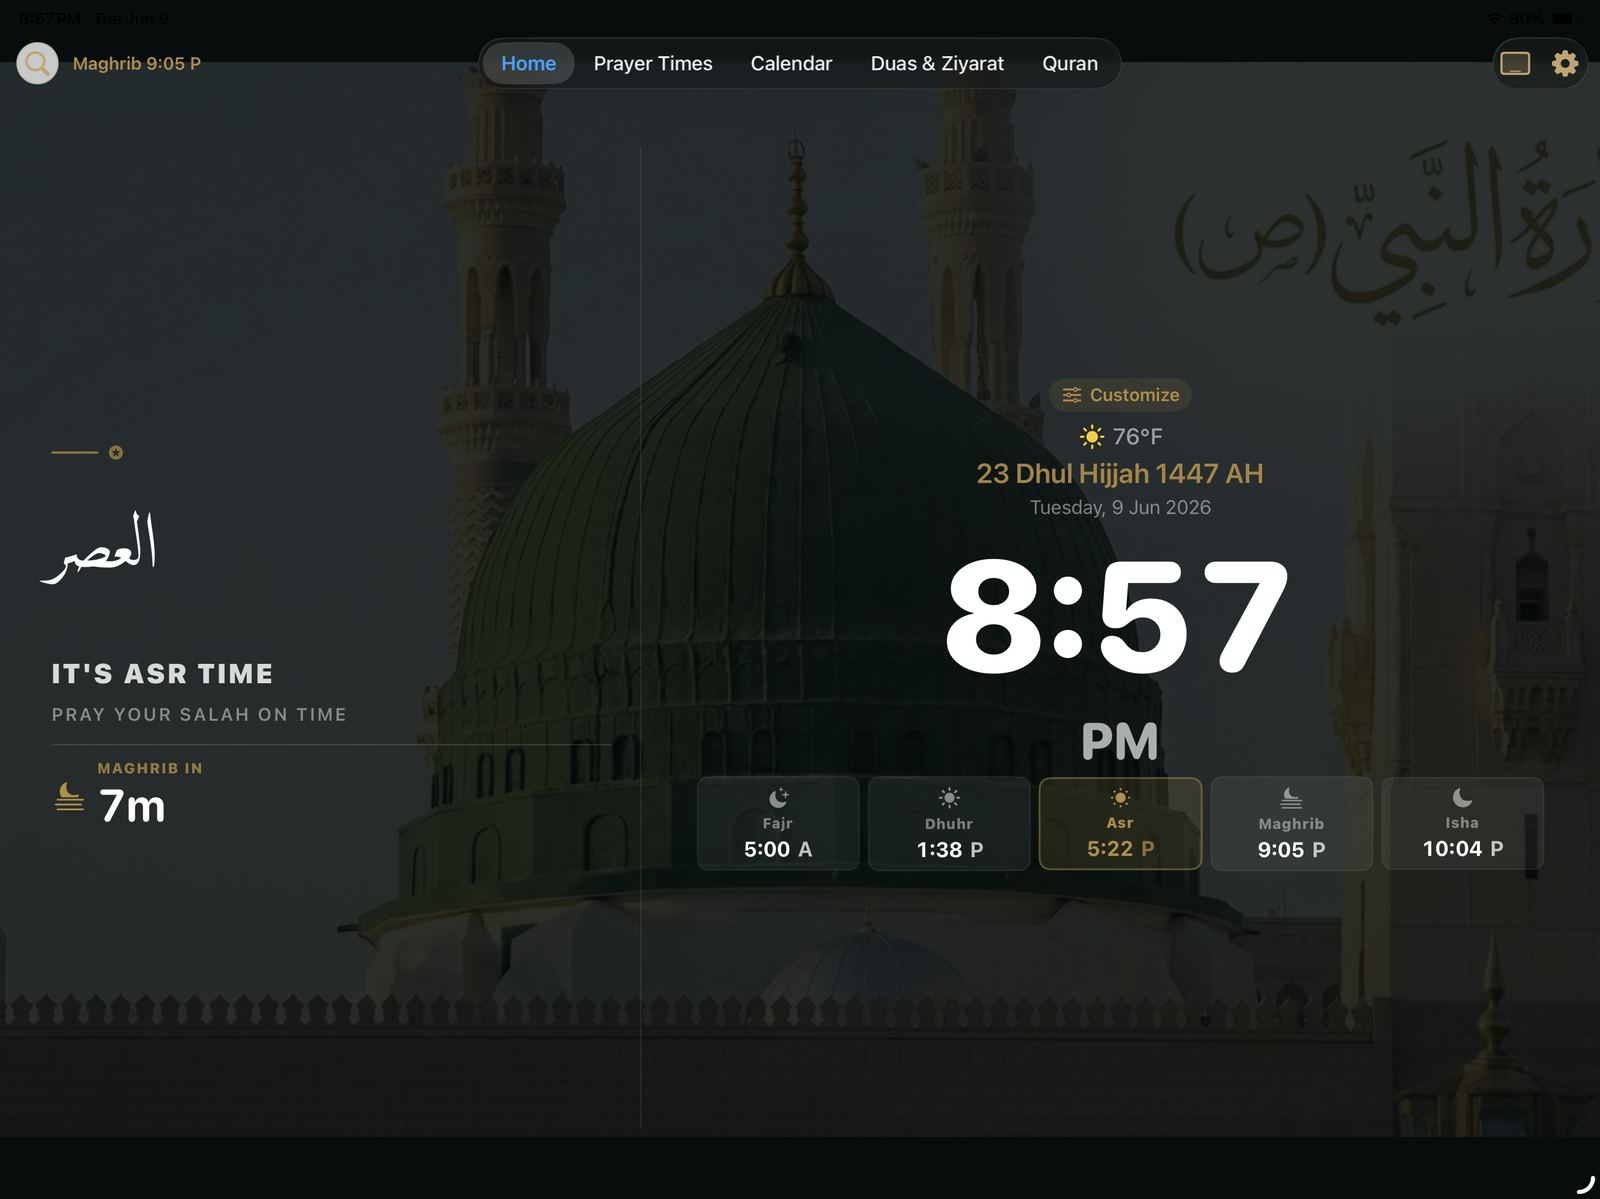
Task: Click PRAY YOUR SALAH ON TIME text
Action: tap(199, 714)
